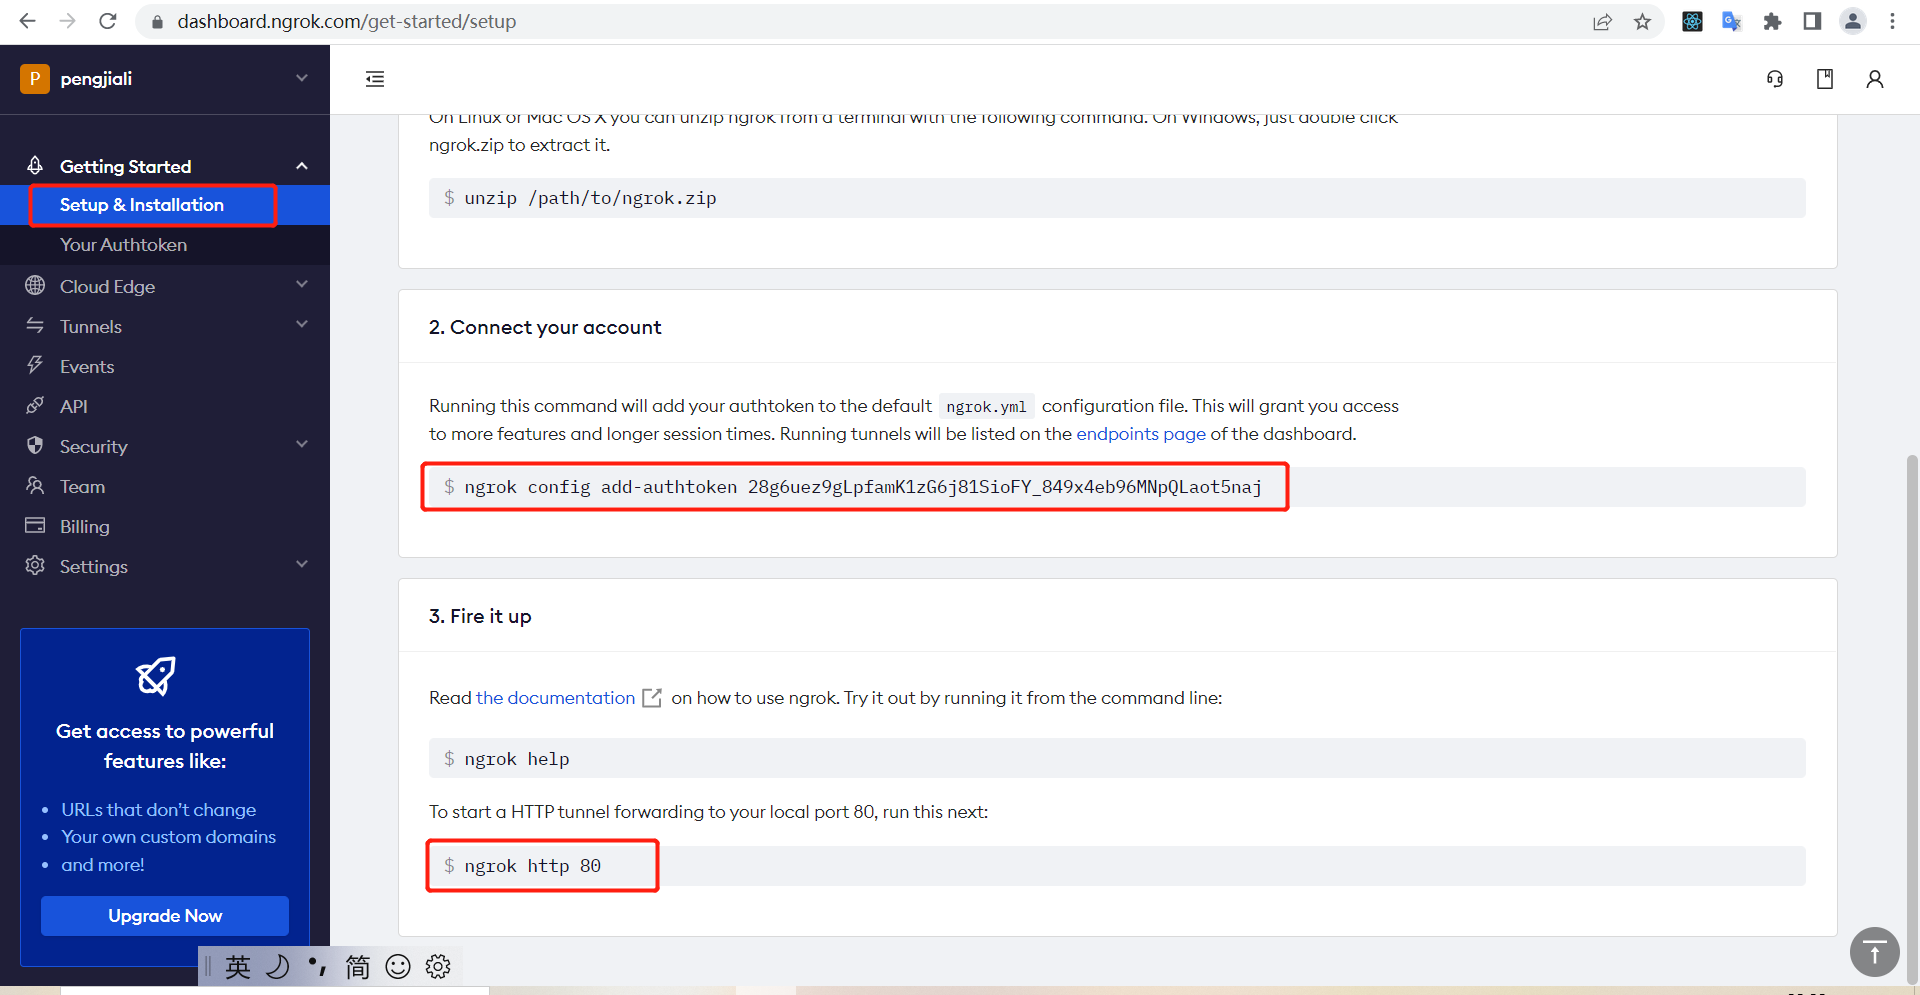This screenshot has width=1920, height=995.
Task: Reload the page using the refresh icon
Action: click(108, 21)
